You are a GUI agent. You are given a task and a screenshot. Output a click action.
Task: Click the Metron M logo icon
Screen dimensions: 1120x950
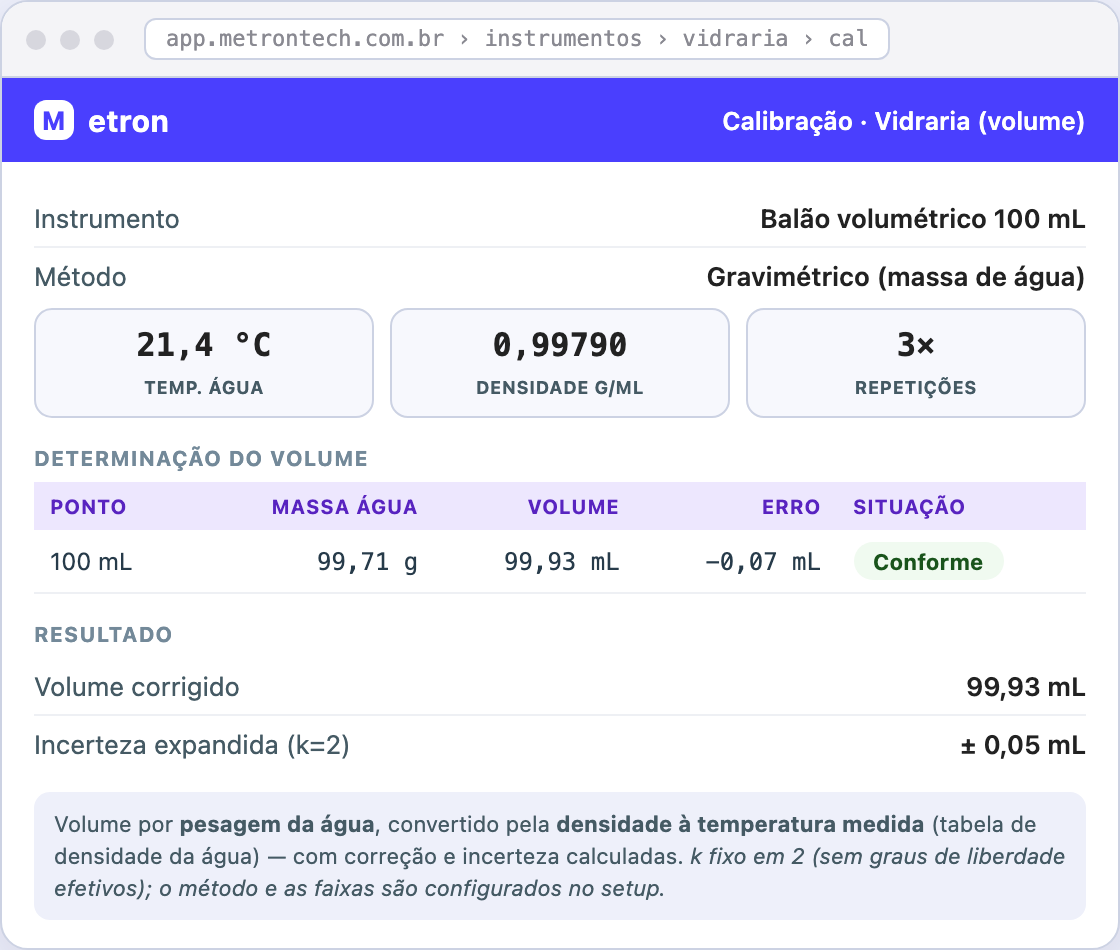(x=54, y=121)
